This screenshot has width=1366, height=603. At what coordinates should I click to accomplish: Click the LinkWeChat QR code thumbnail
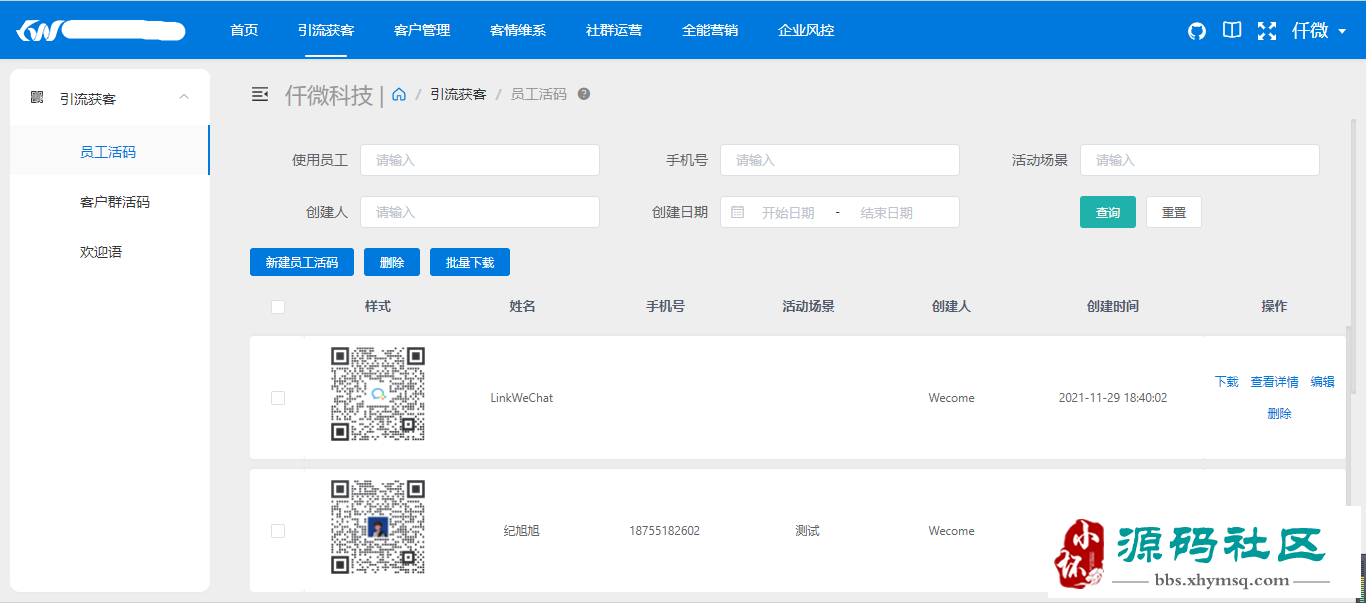pyautogui.click(x=378, y=394)
